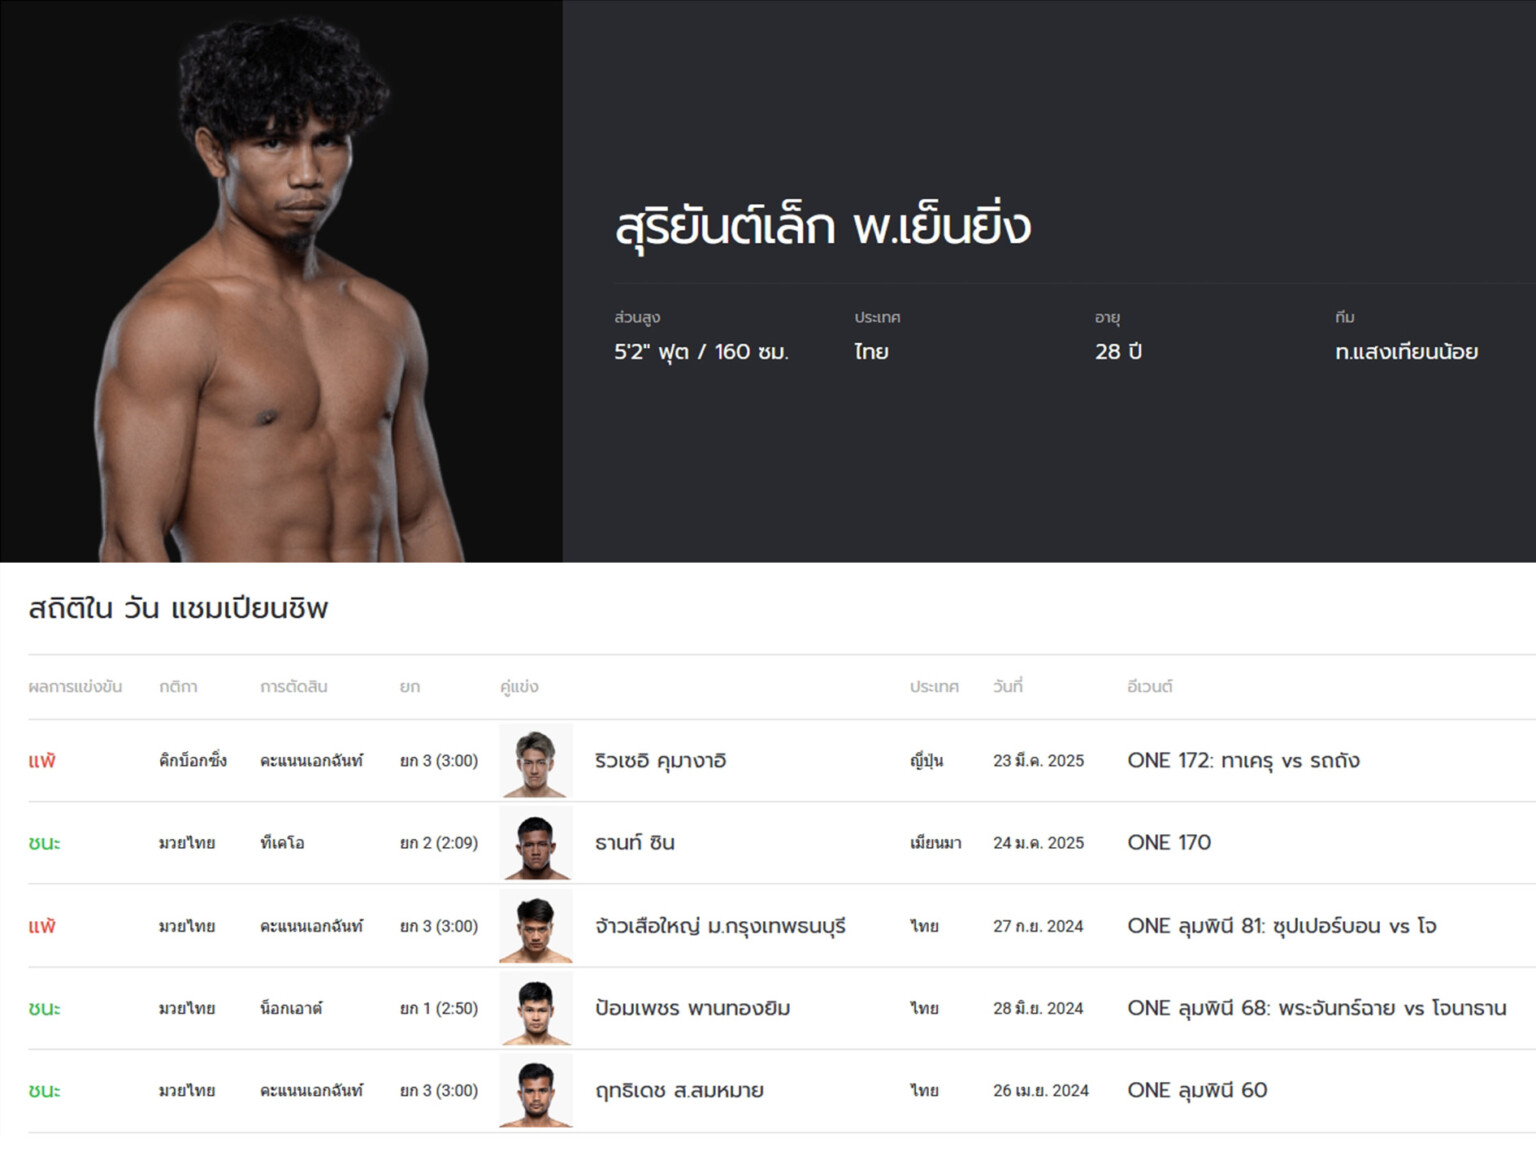Click the athlete's large profile photo

(281, 281)
